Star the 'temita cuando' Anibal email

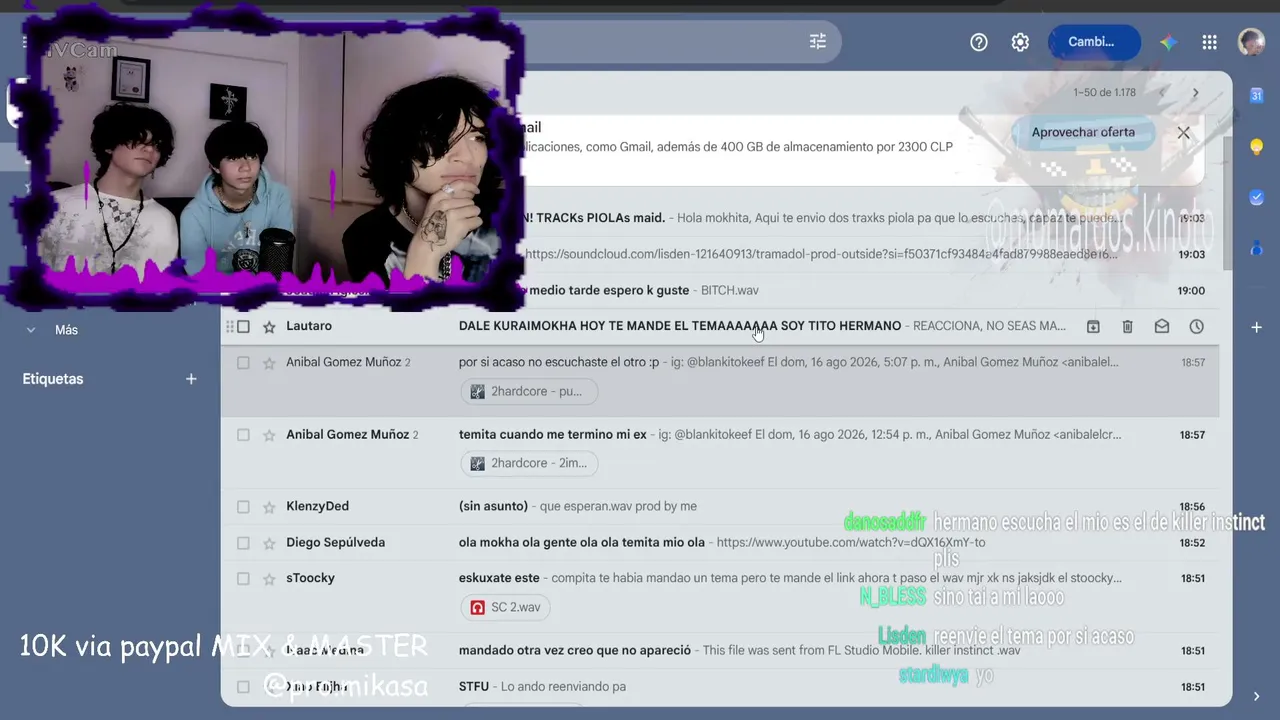[x=269, y=435]
